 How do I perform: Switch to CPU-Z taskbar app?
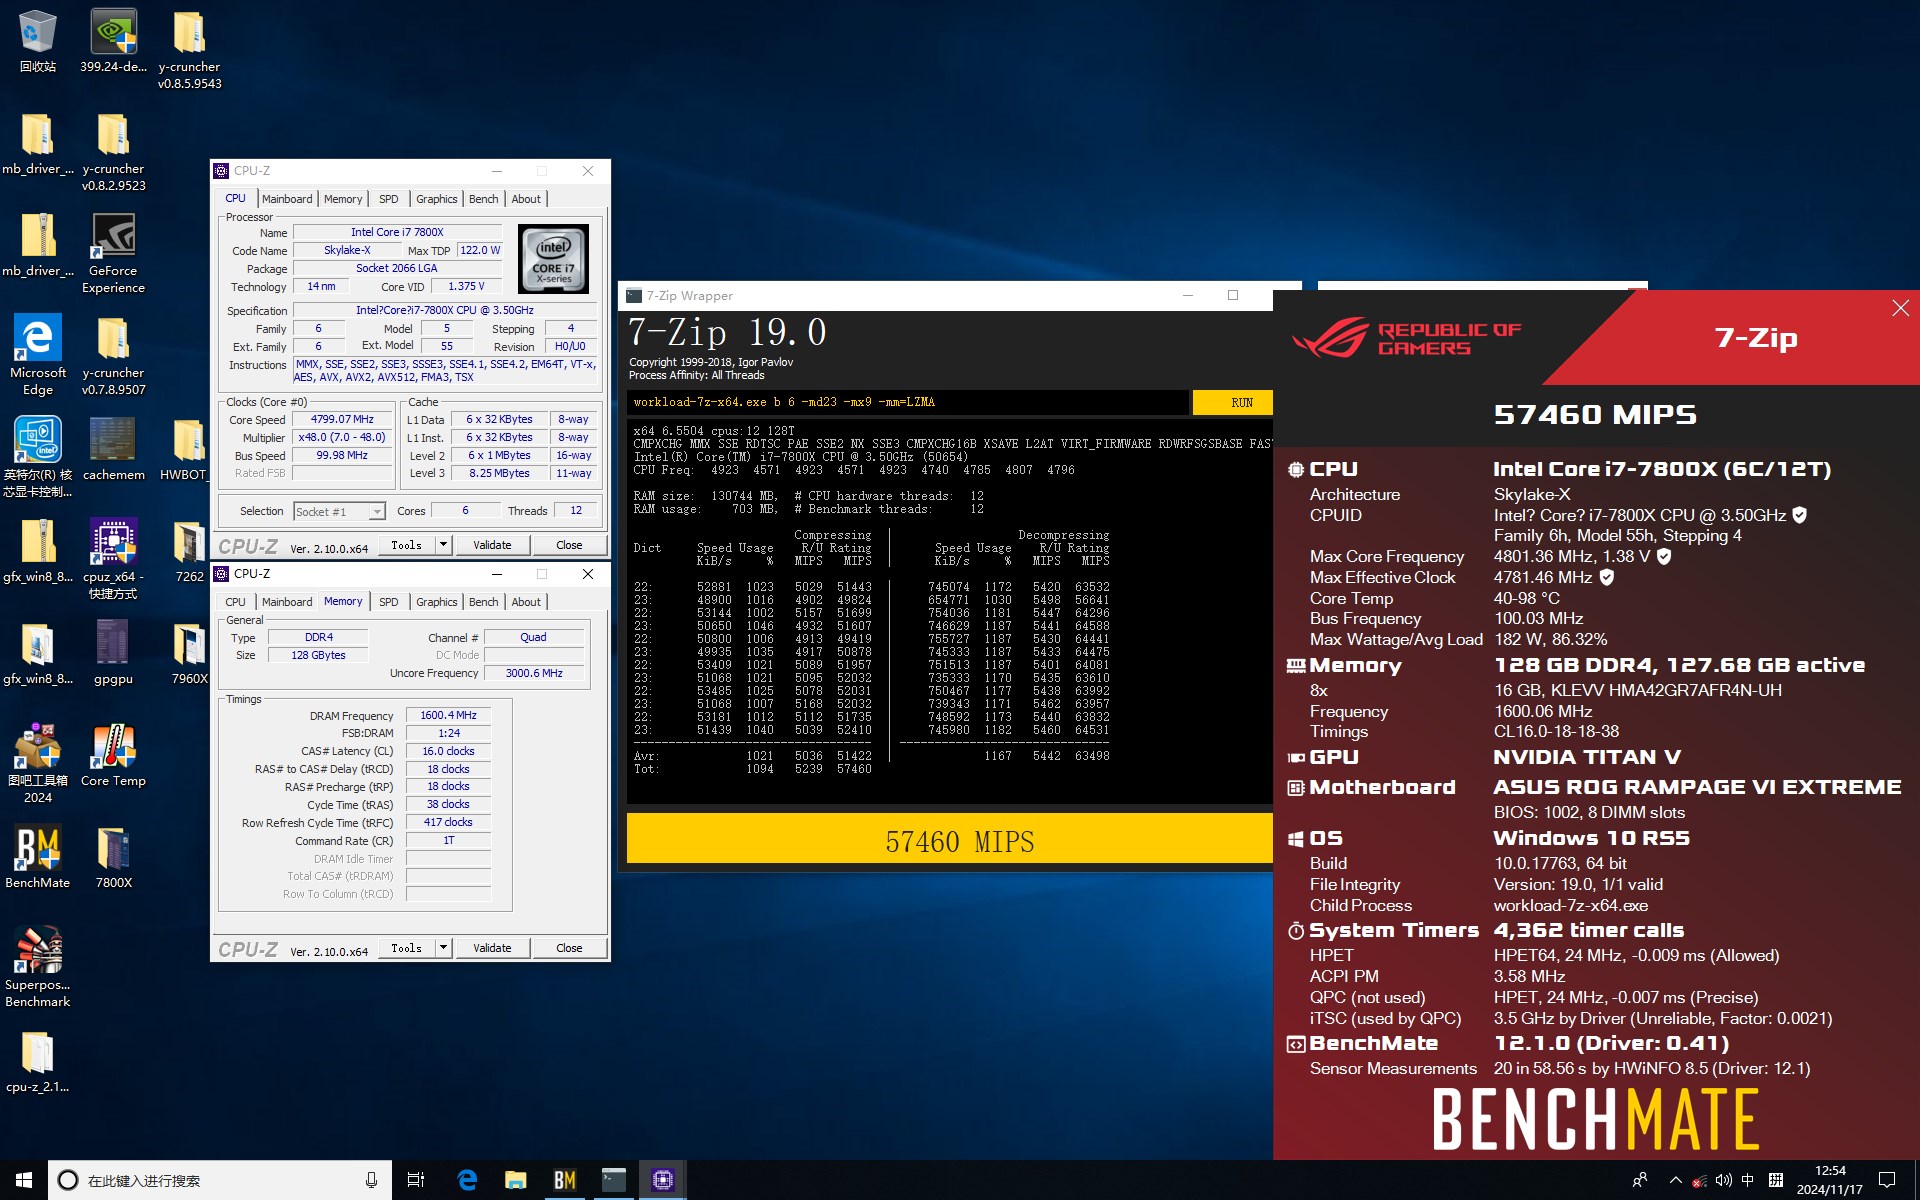click(662, 1180)
